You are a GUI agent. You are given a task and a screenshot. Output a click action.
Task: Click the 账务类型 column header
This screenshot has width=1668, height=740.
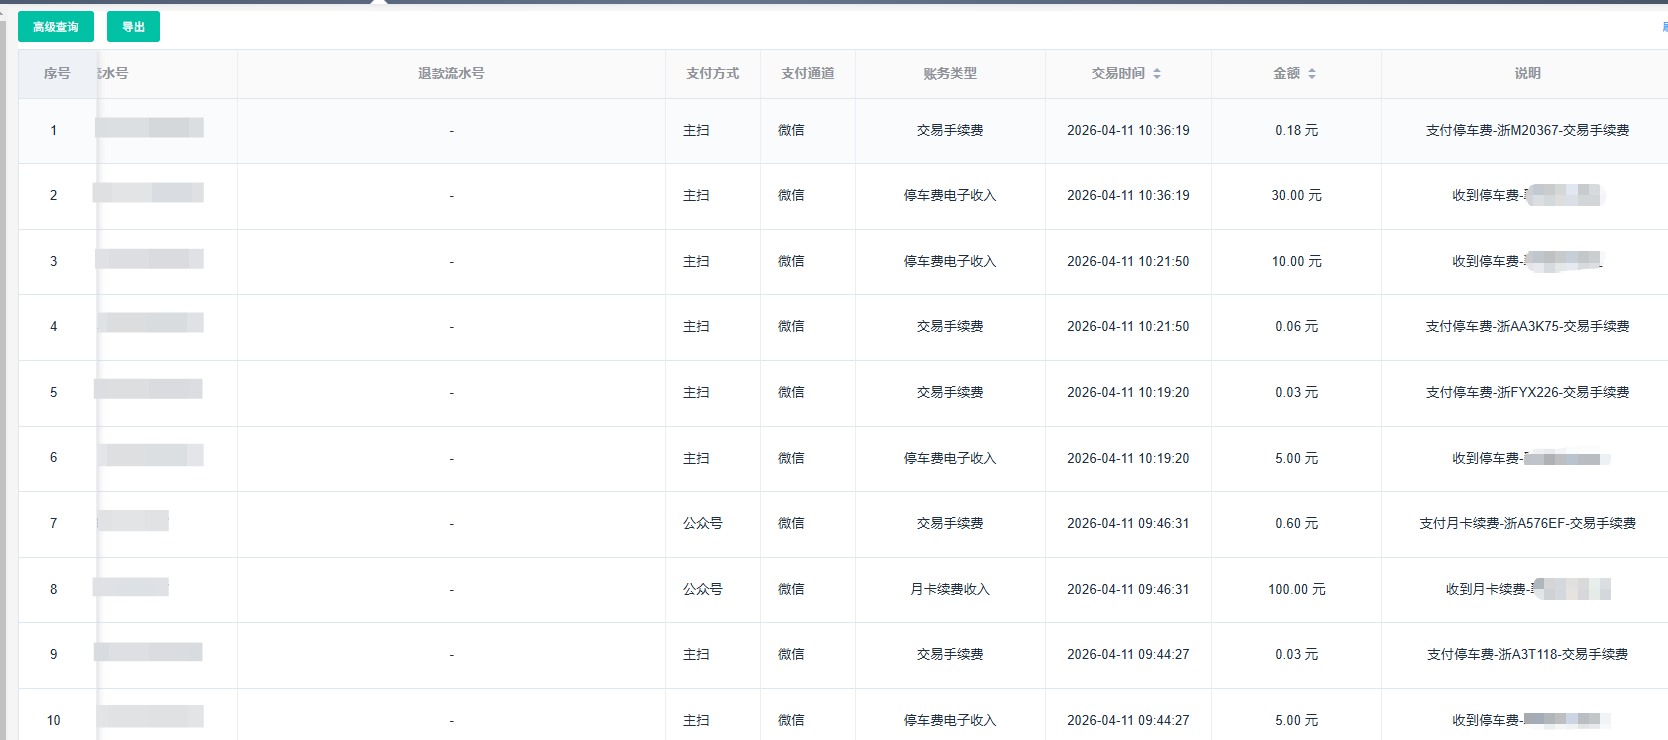[950, 73]
